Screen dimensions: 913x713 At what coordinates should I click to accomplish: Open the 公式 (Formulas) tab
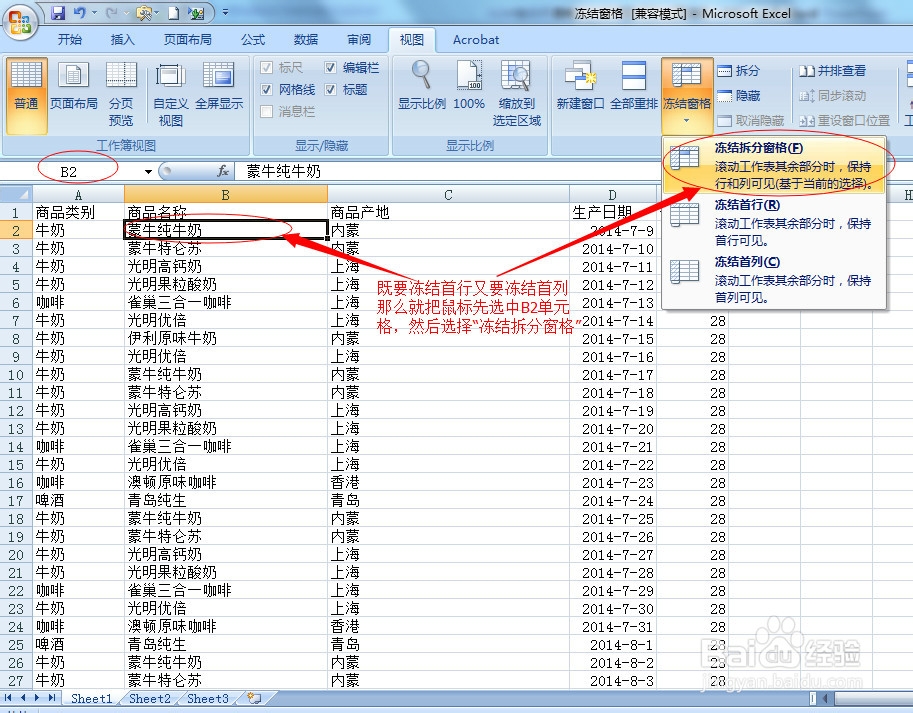coord(253,40)
